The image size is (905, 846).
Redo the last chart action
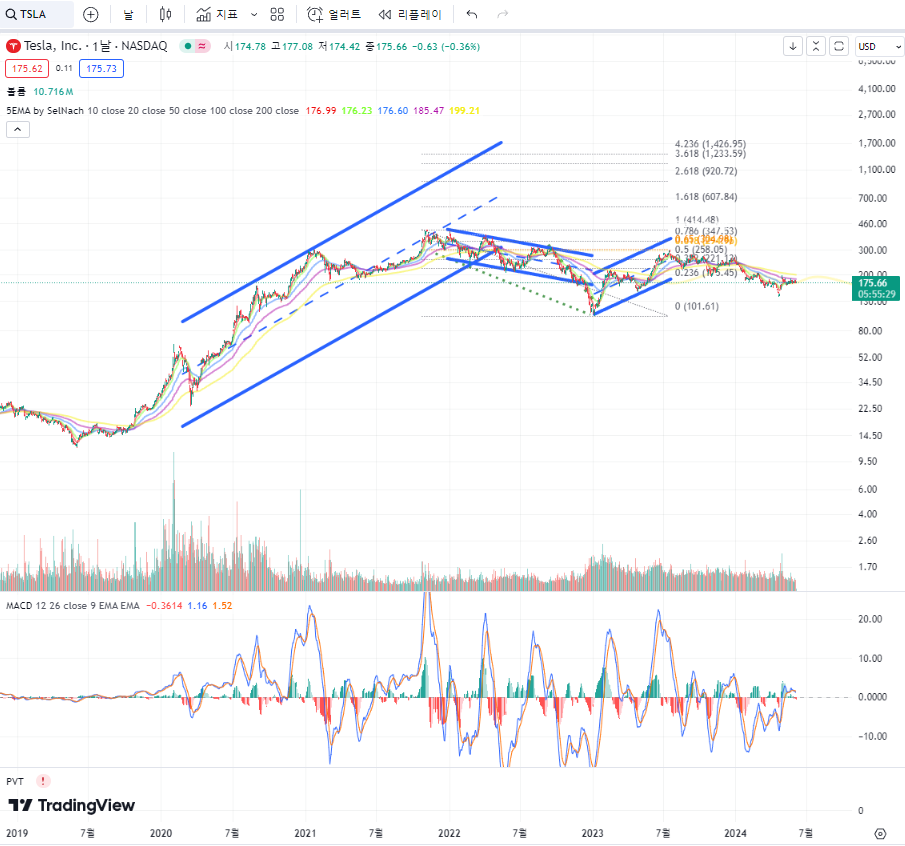(503, 14)
